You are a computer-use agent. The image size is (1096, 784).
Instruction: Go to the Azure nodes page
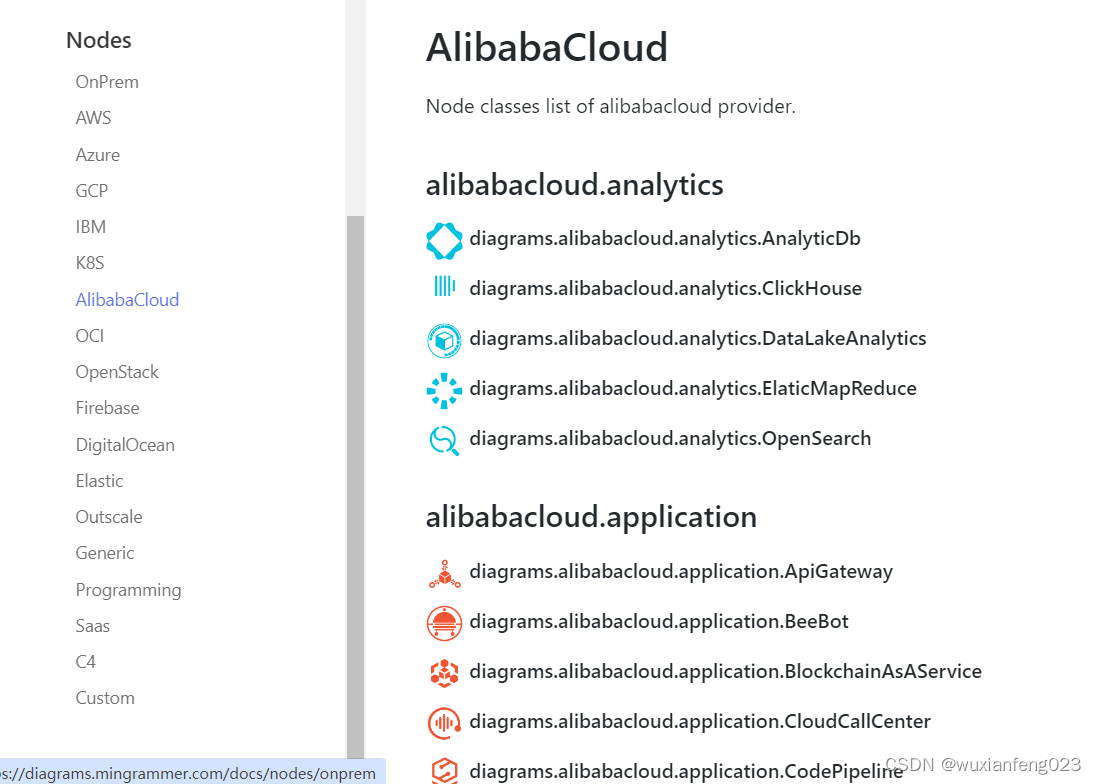[97, 154]
